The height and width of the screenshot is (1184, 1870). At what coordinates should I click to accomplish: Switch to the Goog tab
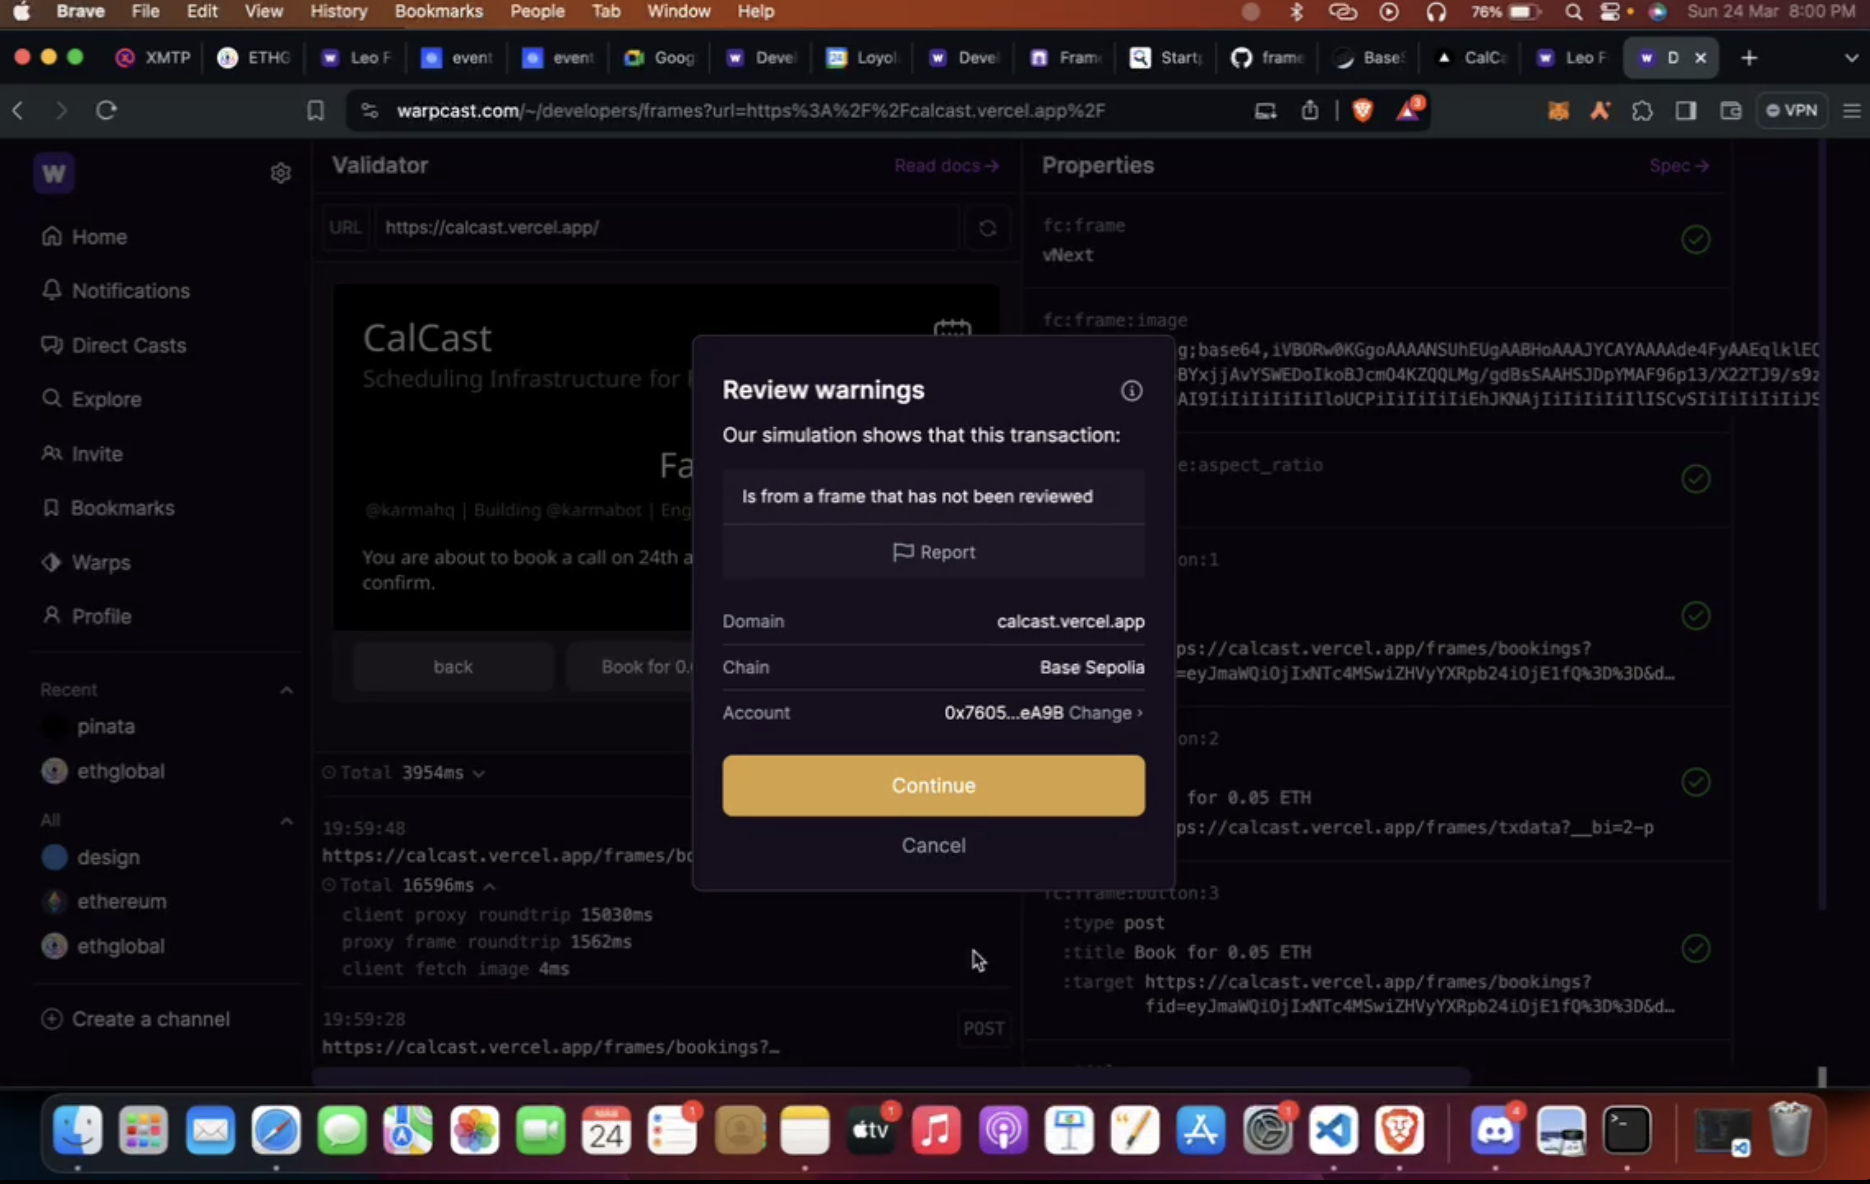point(660,58)
